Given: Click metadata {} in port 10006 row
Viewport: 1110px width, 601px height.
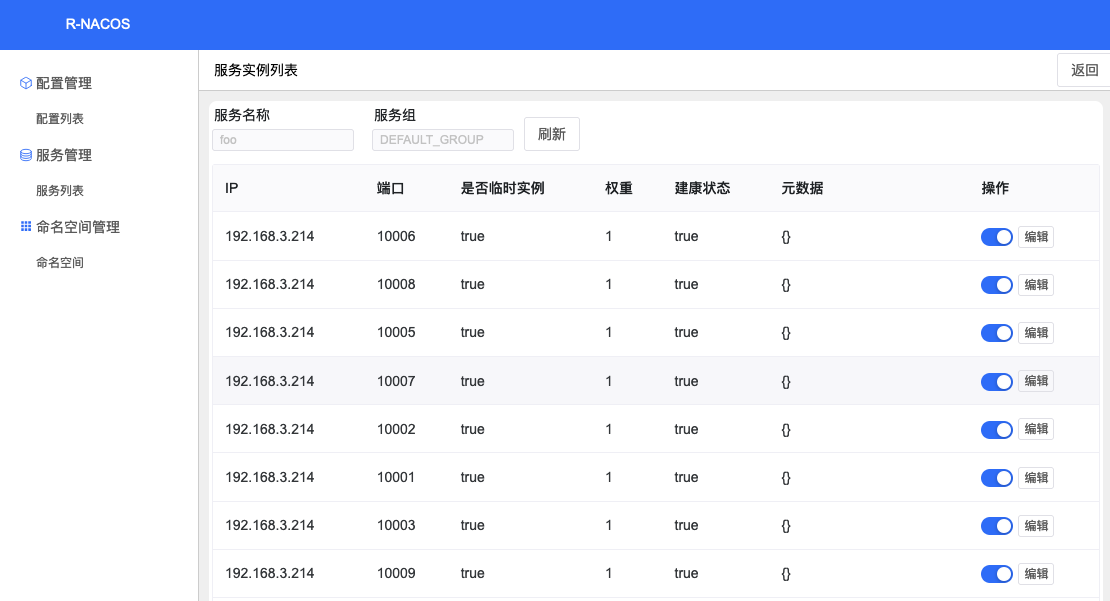Looking at the screenshot, I should point(786,237).
